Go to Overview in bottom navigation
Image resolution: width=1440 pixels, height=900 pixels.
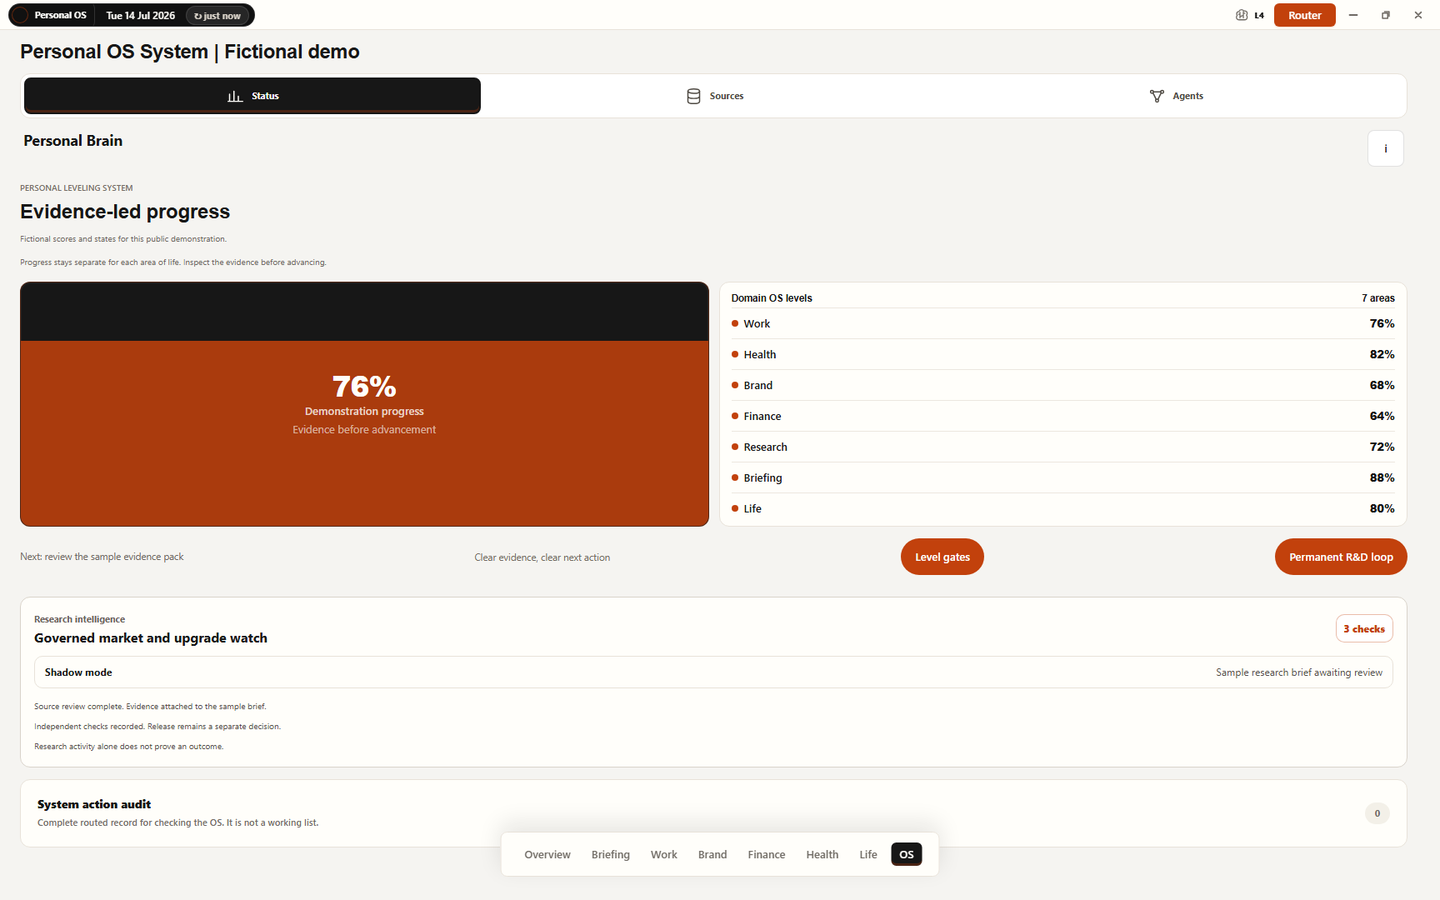click(x=547, y=855)
